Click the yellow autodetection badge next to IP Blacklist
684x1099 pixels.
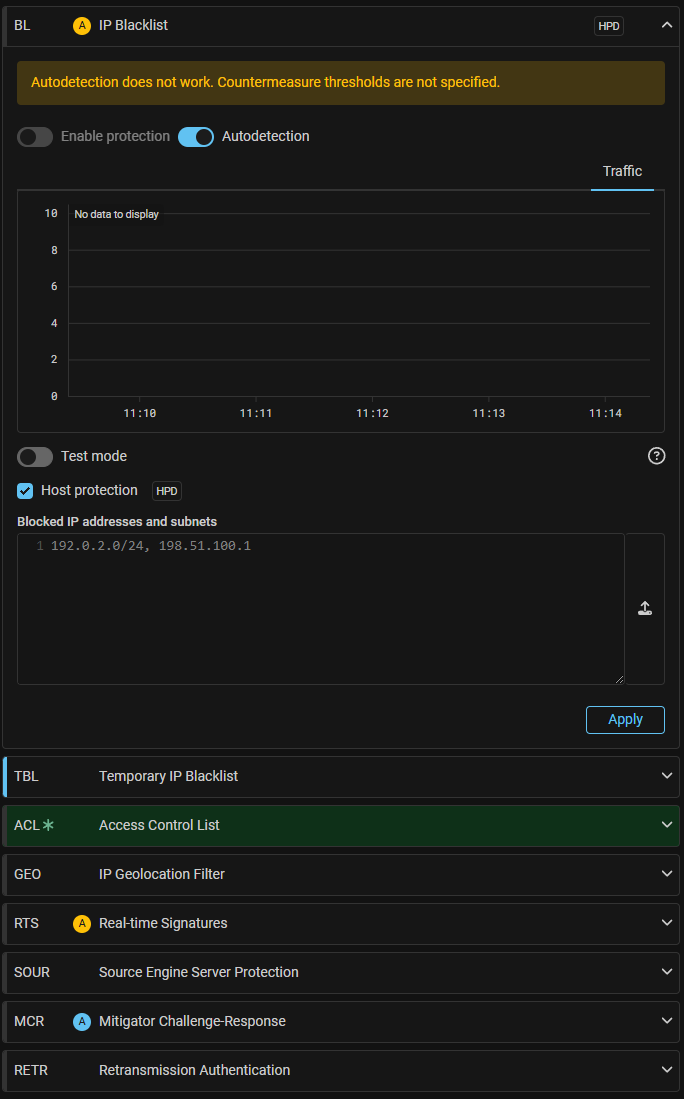click(82, 26)
